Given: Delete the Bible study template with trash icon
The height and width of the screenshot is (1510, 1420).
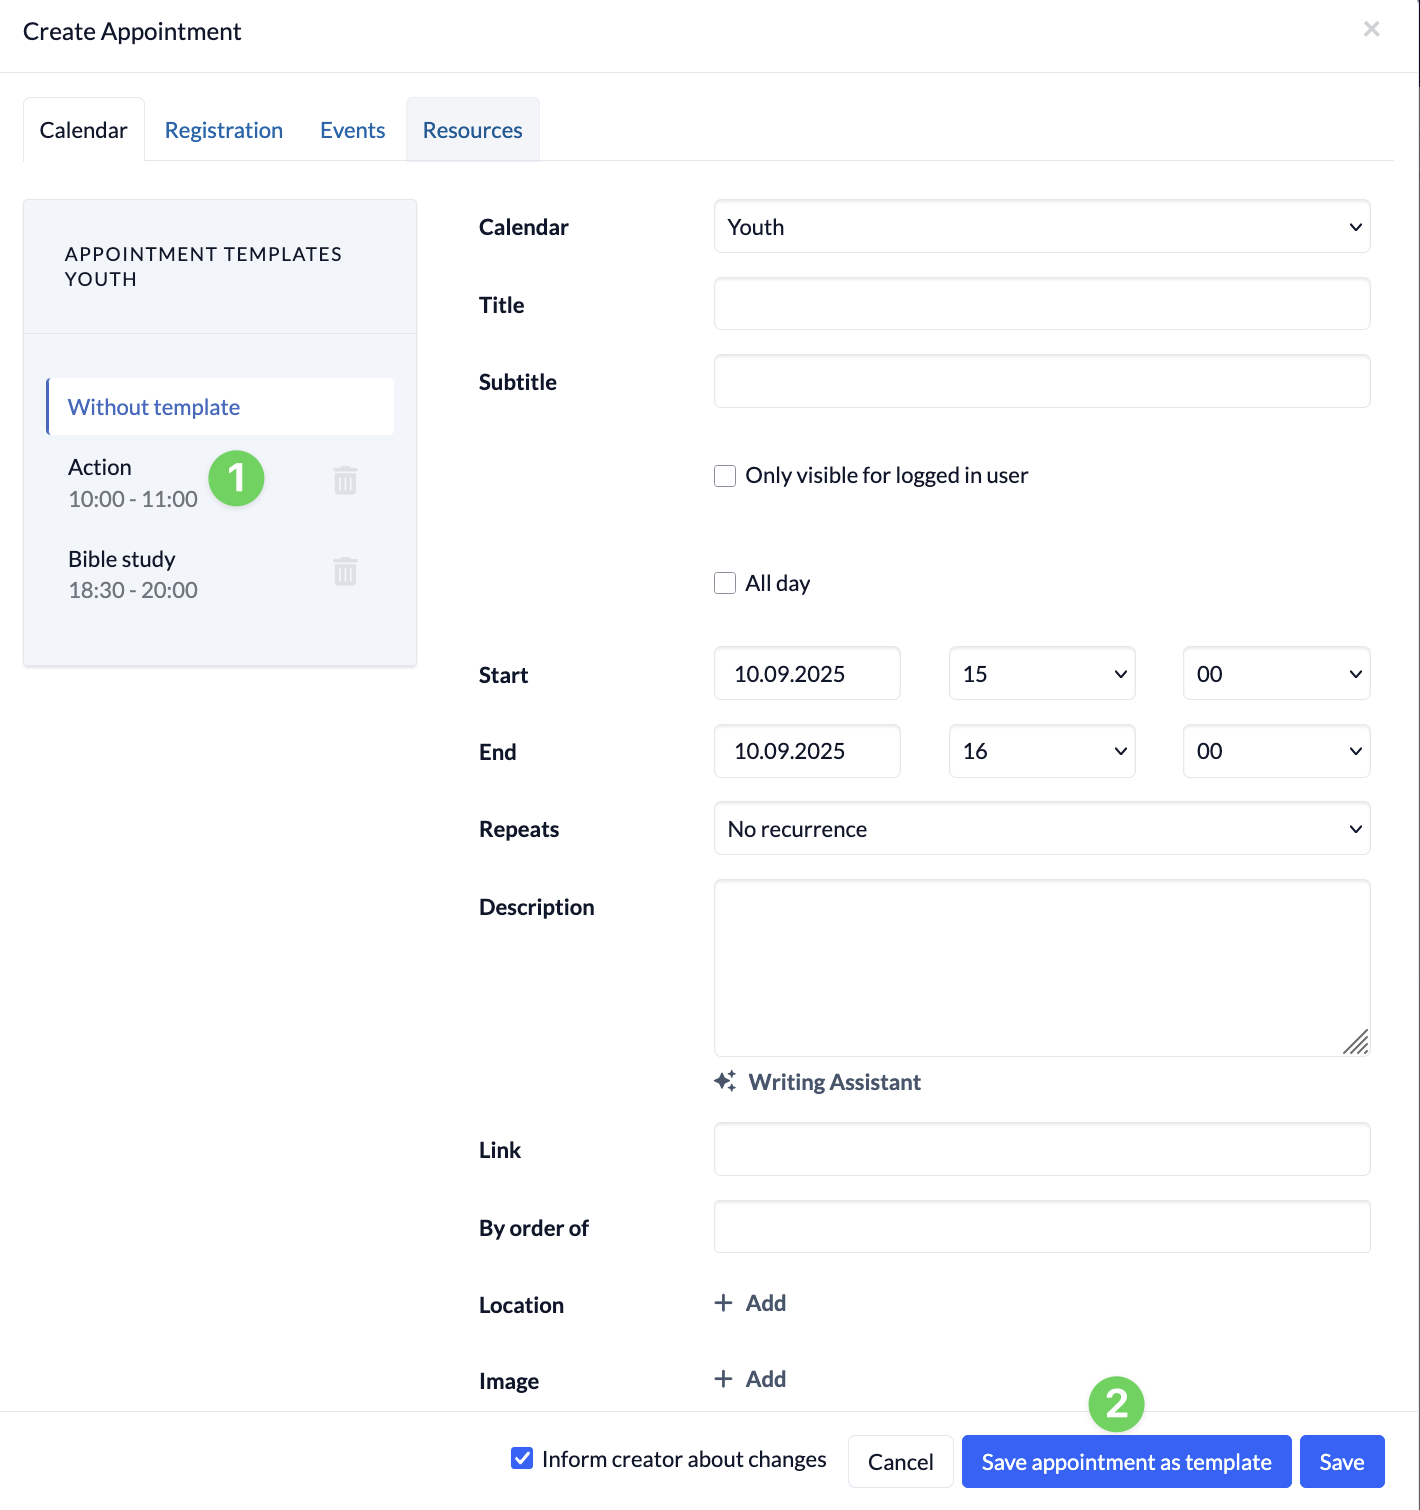Looking at the screenshot, I should (345, 572).
